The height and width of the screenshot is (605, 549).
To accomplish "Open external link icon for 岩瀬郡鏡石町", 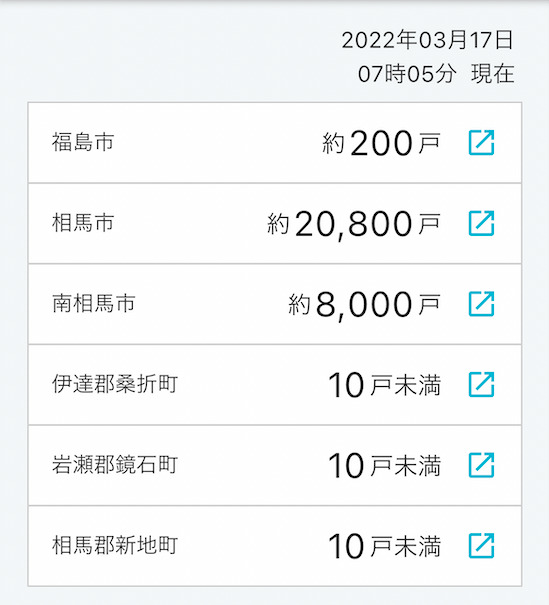I will (481, 465).
